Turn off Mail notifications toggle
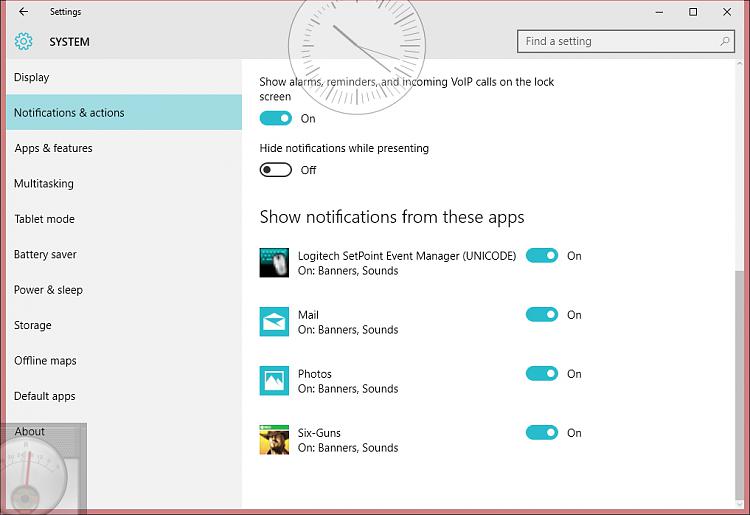 point(542,315)
